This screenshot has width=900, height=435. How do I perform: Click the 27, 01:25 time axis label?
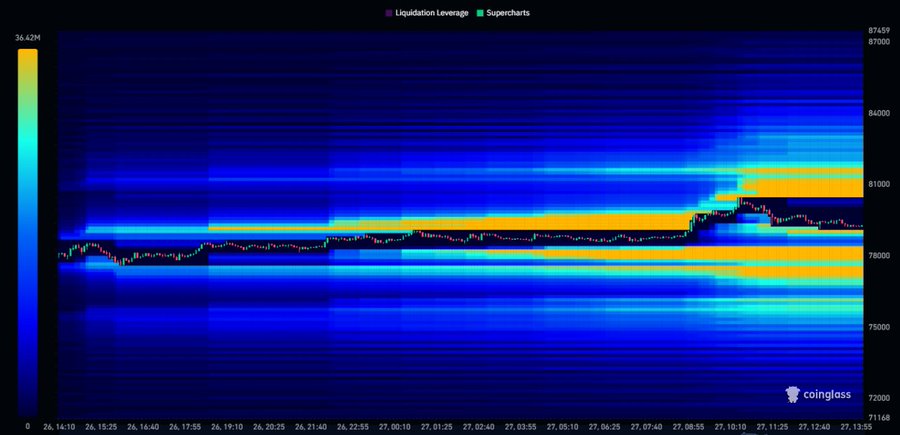point(437,427)
